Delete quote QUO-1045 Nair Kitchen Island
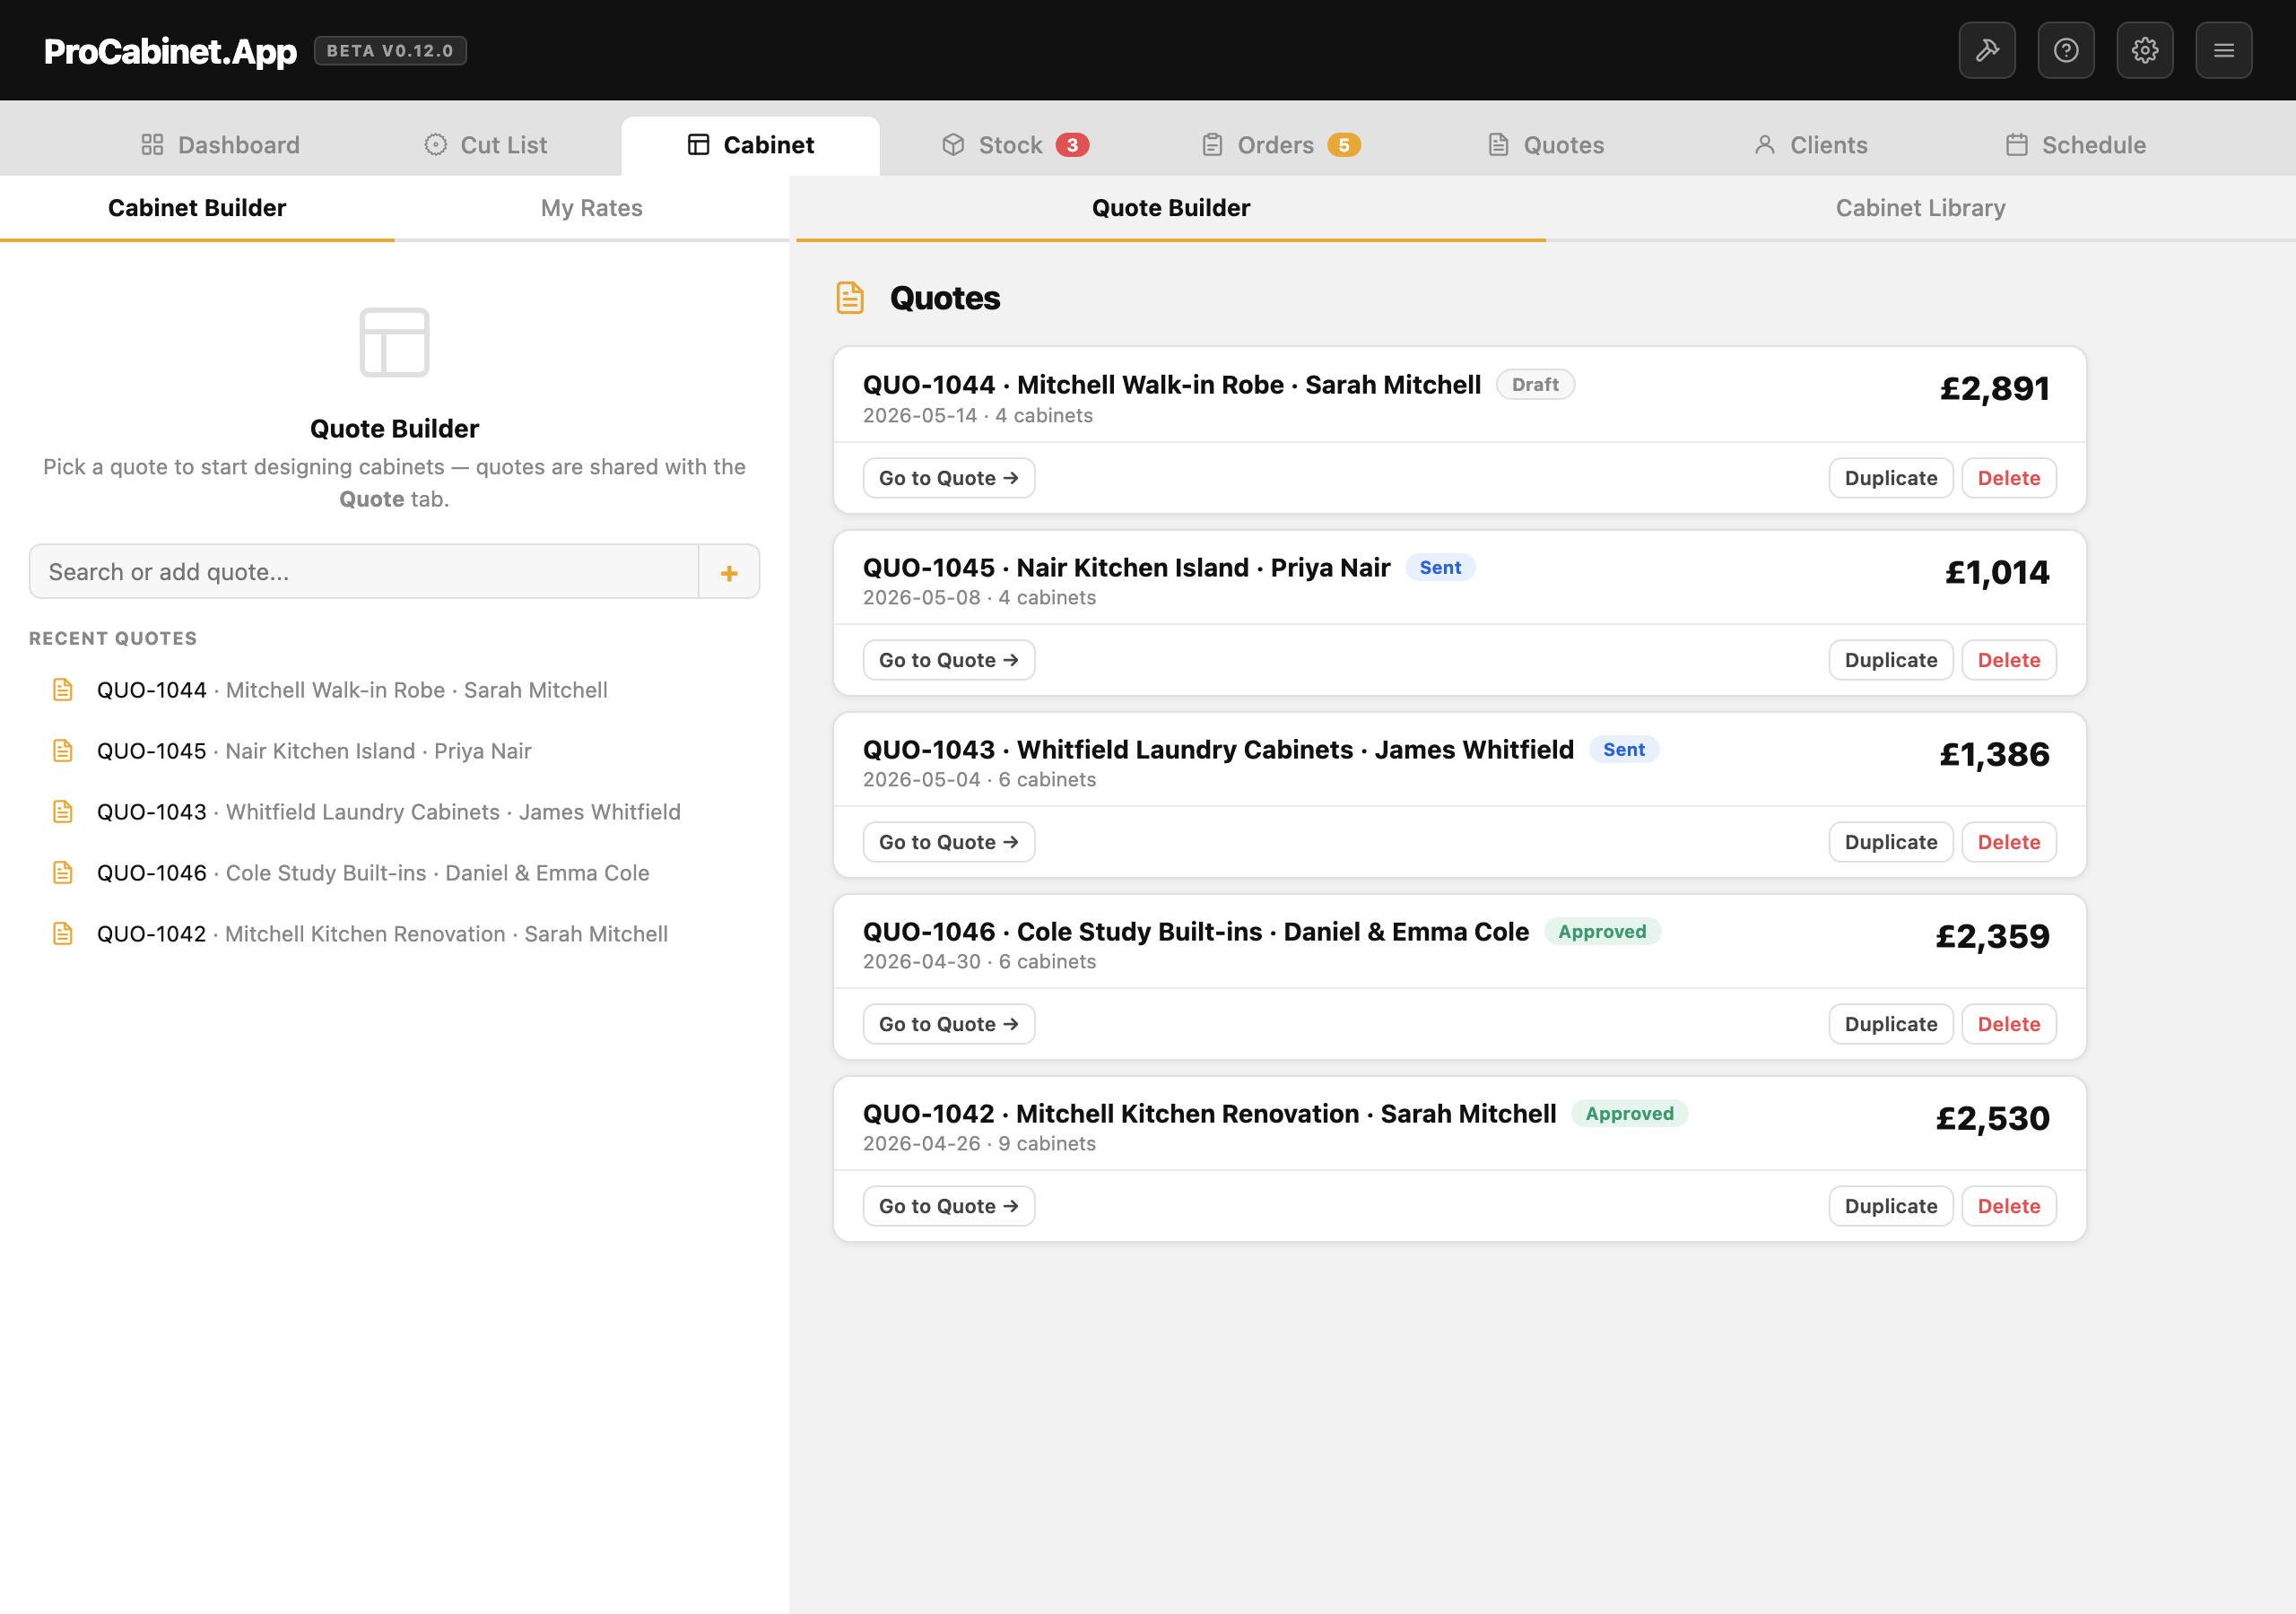This screenshot has height=1614, width=2296. click(x=2009, y=660)
